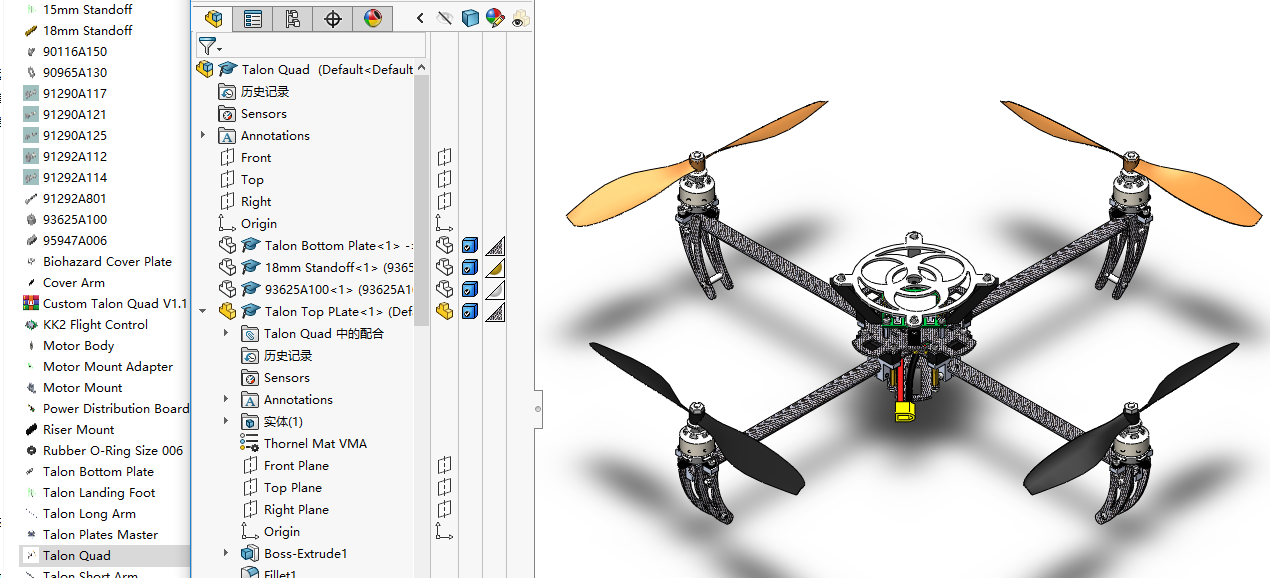Expand the Talon Quad 中的配合 mates folder
1270x578 pixels.
pos(226,333)
